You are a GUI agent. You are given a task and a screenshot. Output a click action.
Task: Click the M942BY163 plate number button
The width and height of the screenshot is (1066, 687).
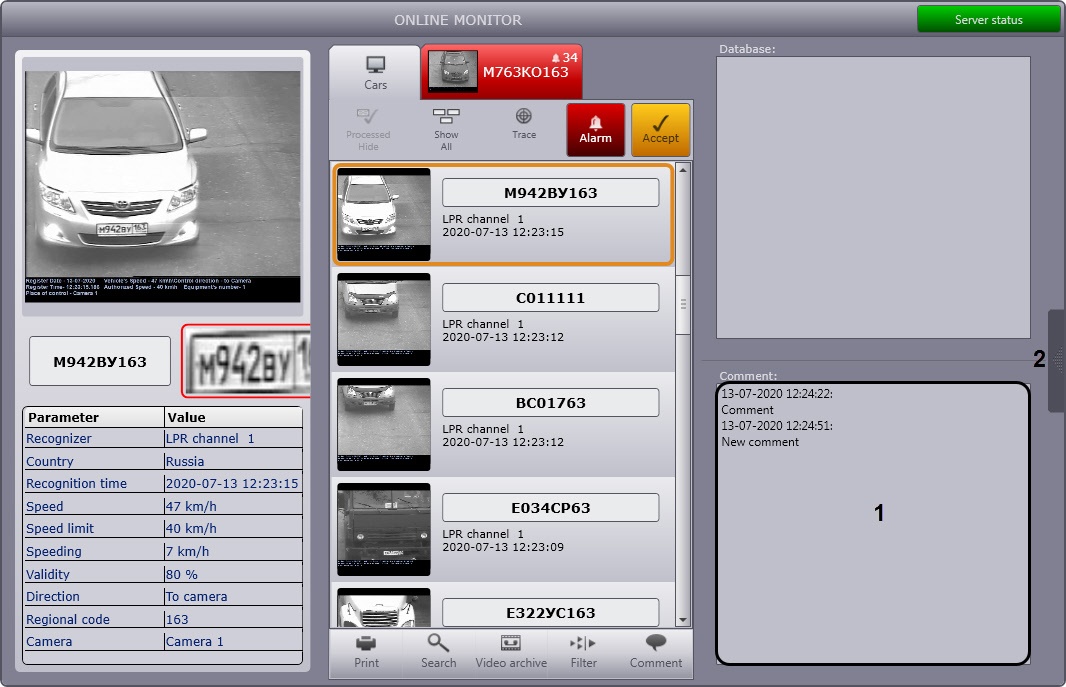click(x=100, y=362)
